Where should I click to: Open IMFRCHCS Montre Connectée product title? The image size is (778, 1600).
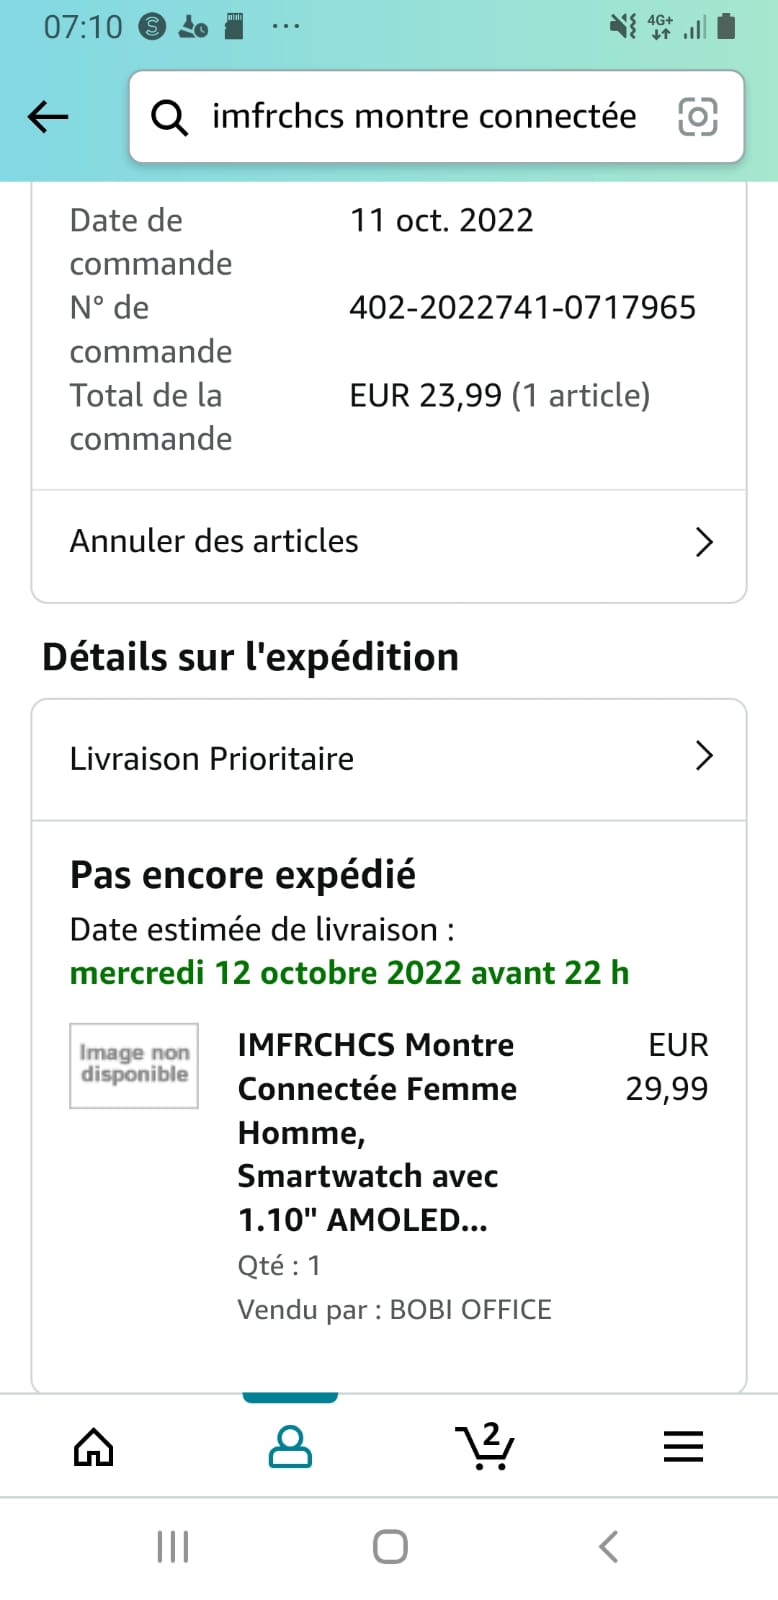click(x=376, y=1131)
